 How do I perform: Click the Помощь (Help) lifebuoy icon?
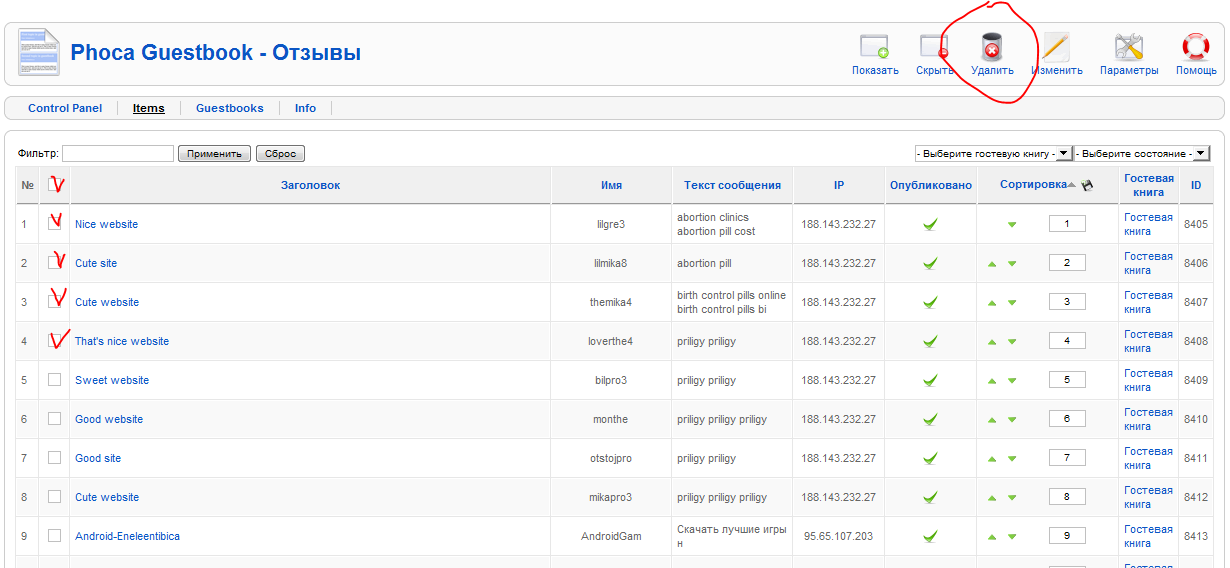click(1196, 48)
